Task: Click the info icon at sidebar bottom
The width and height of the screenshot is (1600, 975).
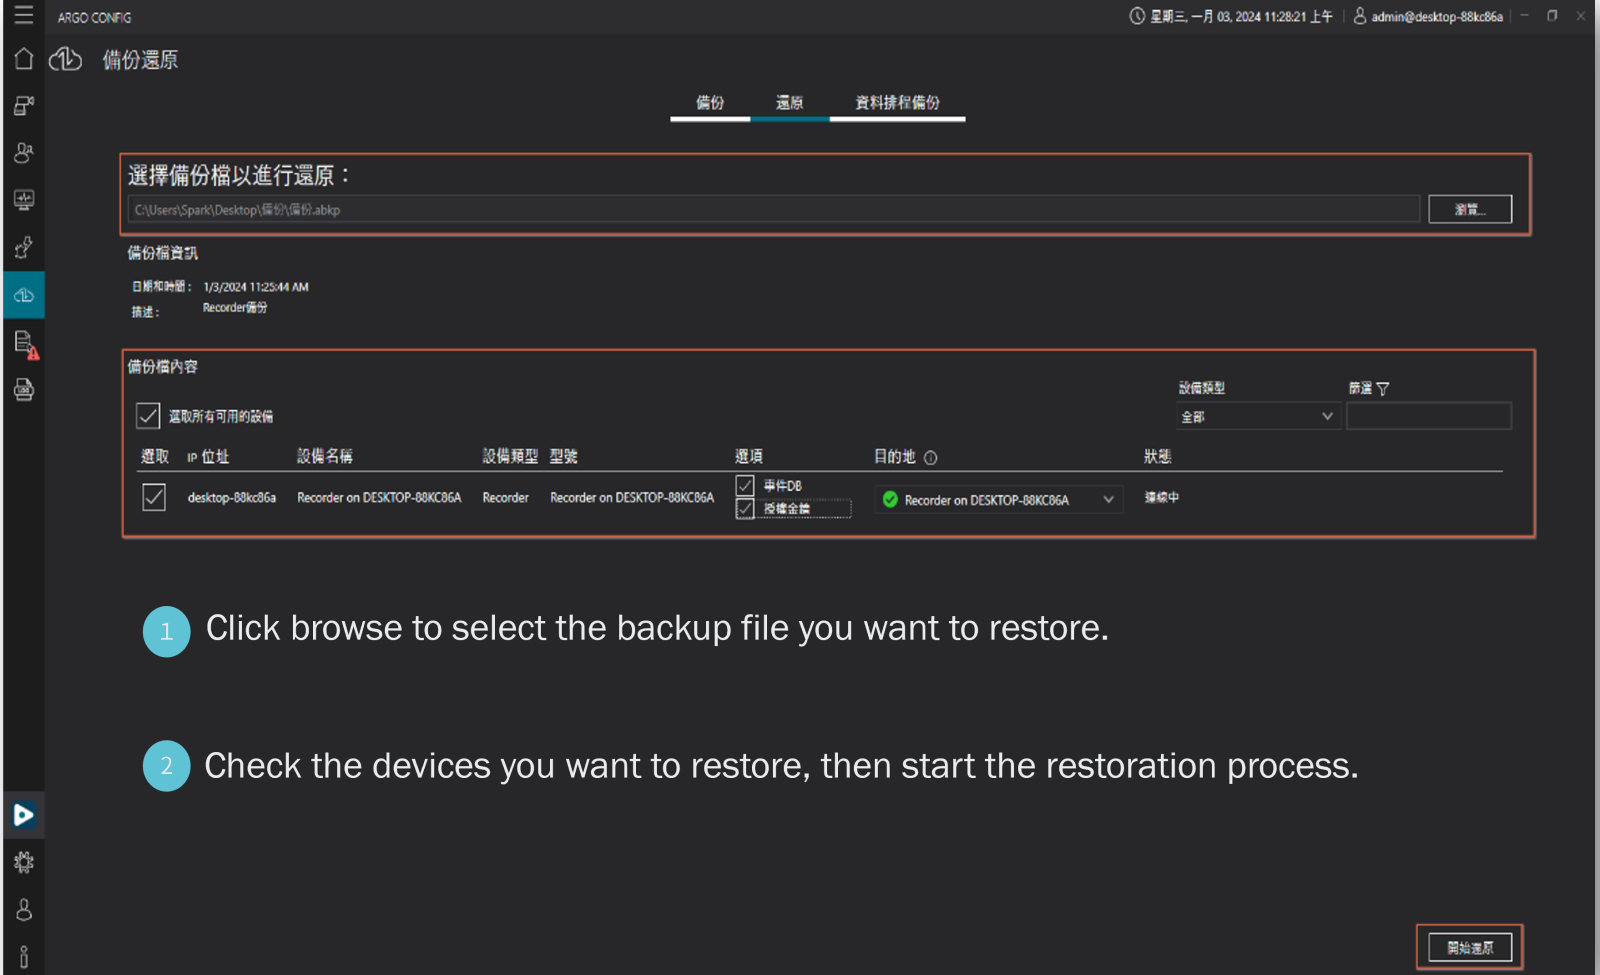Action: coord(24,956)
